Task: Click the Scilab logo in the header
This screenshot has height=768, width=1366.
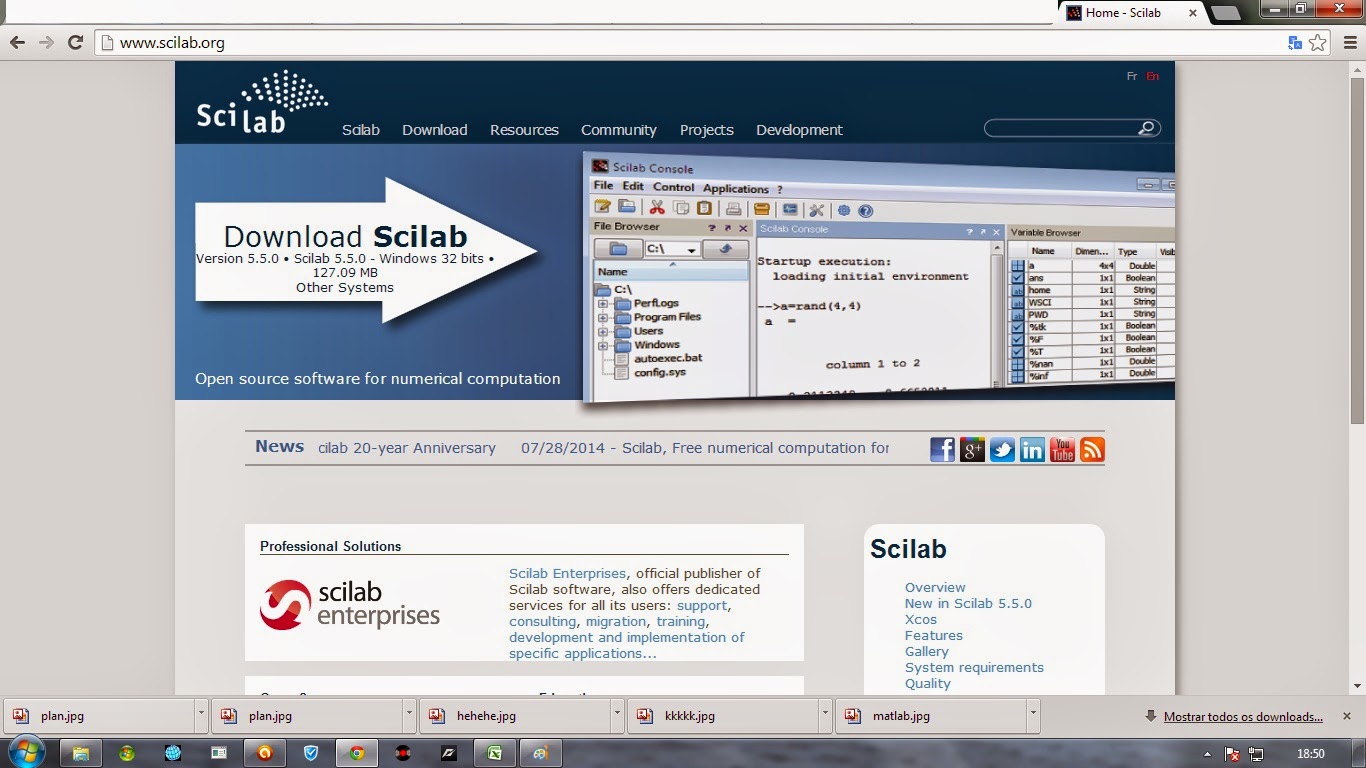Action: pyautogui.click(x=262, y=102)
